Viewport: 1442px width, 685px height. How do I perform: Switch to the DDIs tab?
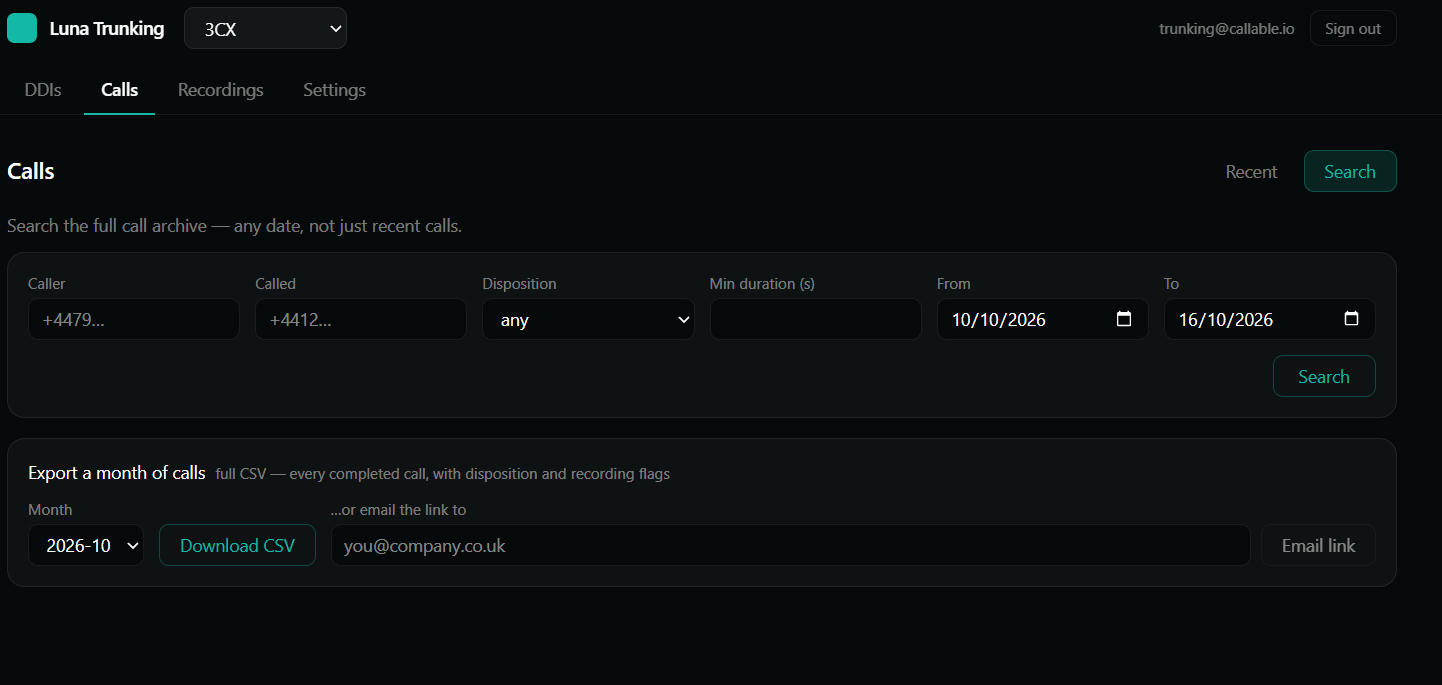tap(43, 90)
